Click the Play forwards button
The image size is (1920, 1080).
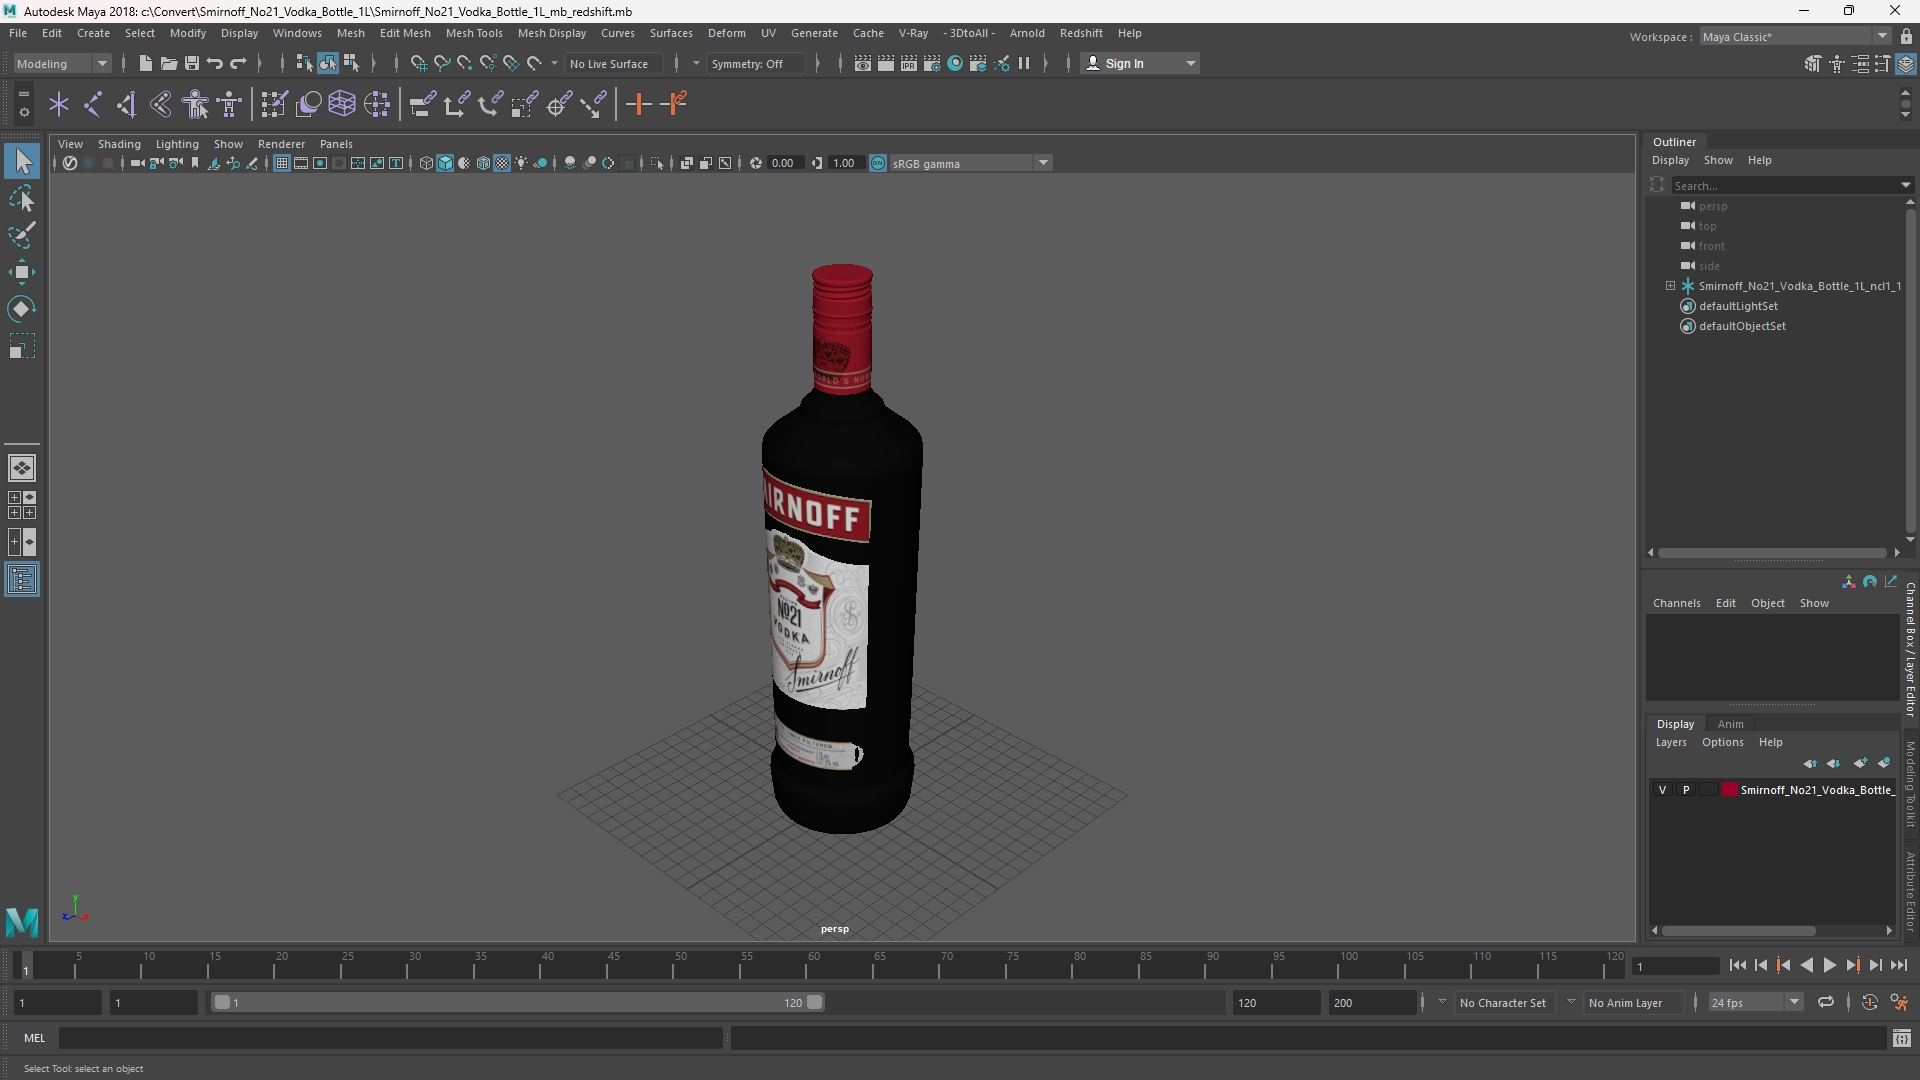tap(1829, 965)
